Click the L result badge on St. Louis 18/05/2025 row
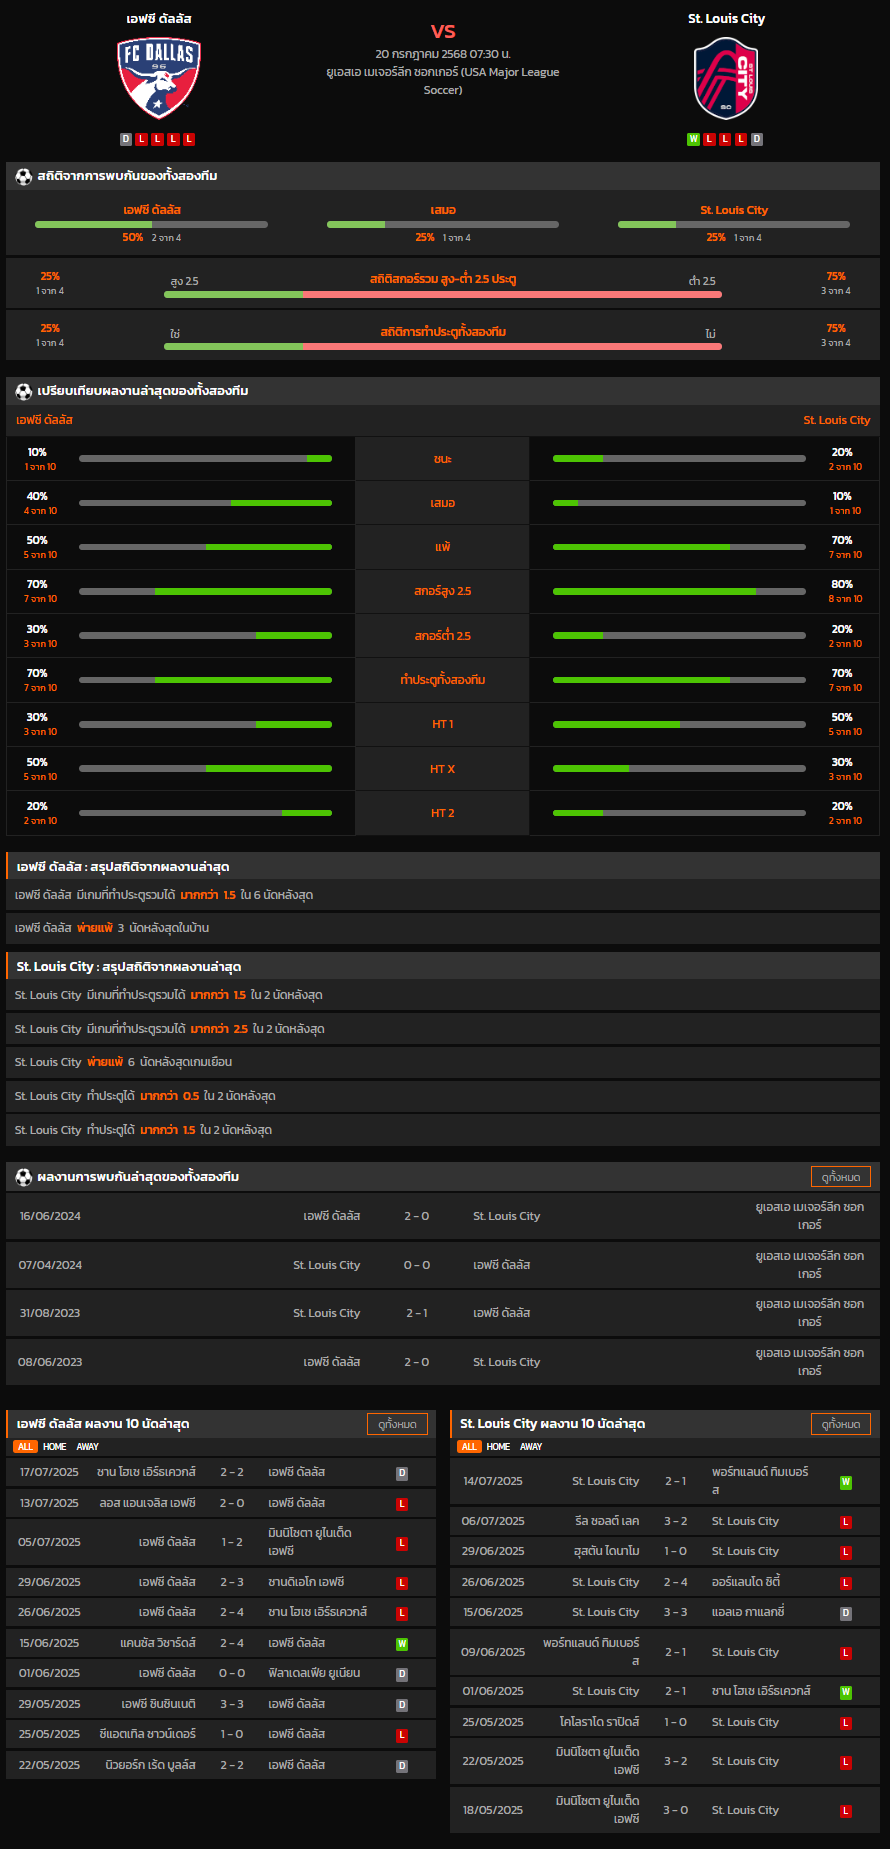Viewport: 890px width, 1849px height. click(x=846, y=1811)
